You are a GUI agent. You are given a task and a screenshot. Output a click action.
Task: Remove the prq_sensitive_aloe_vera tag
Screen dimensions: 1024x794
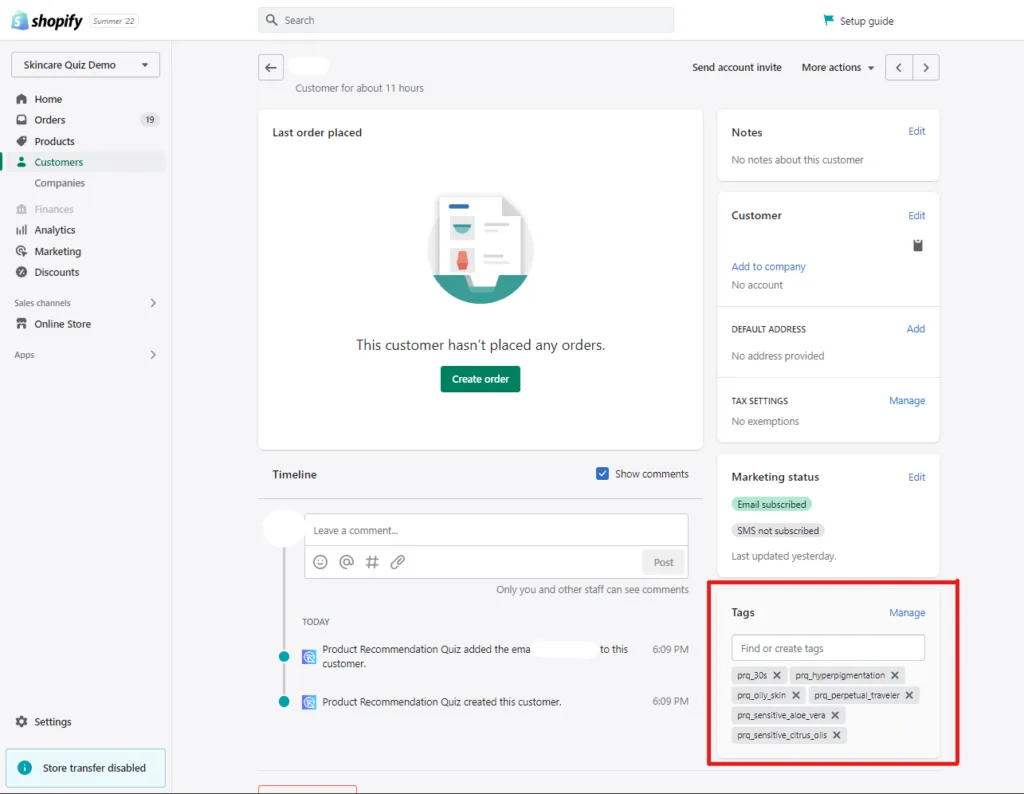click(835, 715)
